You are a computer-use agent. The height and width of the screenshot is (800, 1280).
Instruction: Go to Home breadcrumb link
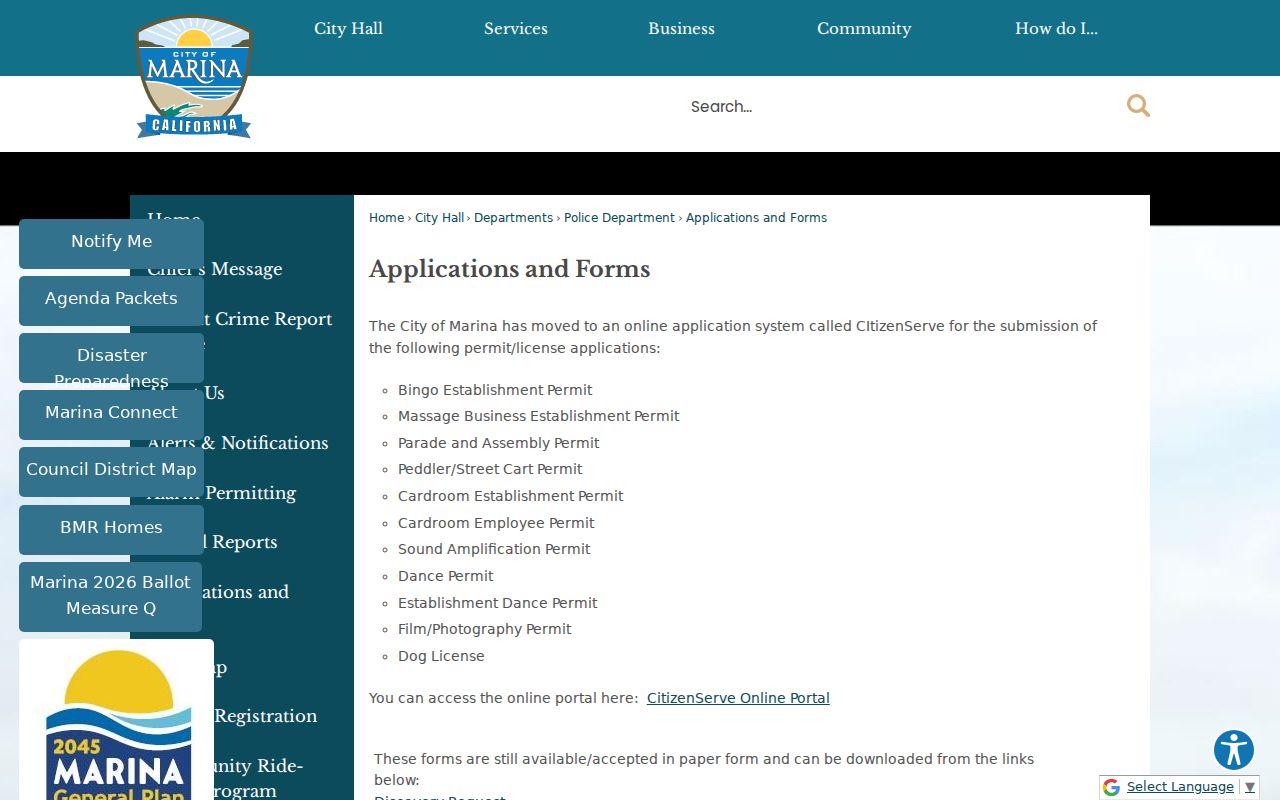(x=386, y=218)
